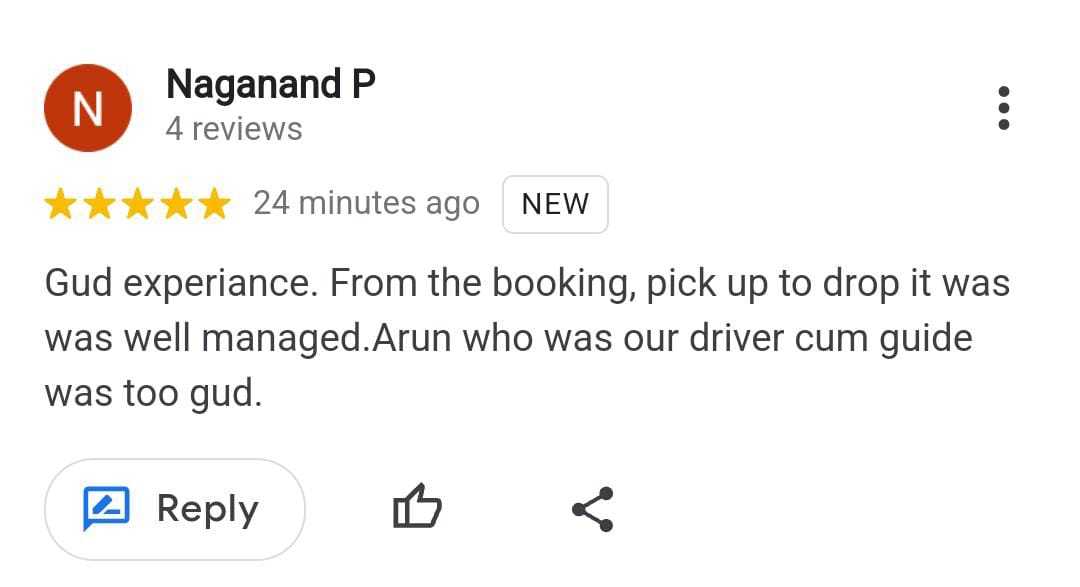
Task: Like the review with thumbs up
Action: (417, 508)
